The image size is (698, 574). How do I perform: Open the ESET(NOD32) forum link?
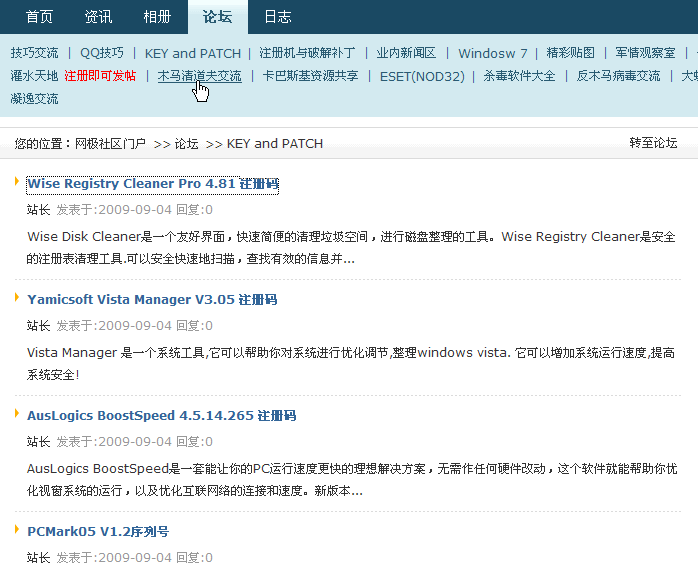pos(422,76)
